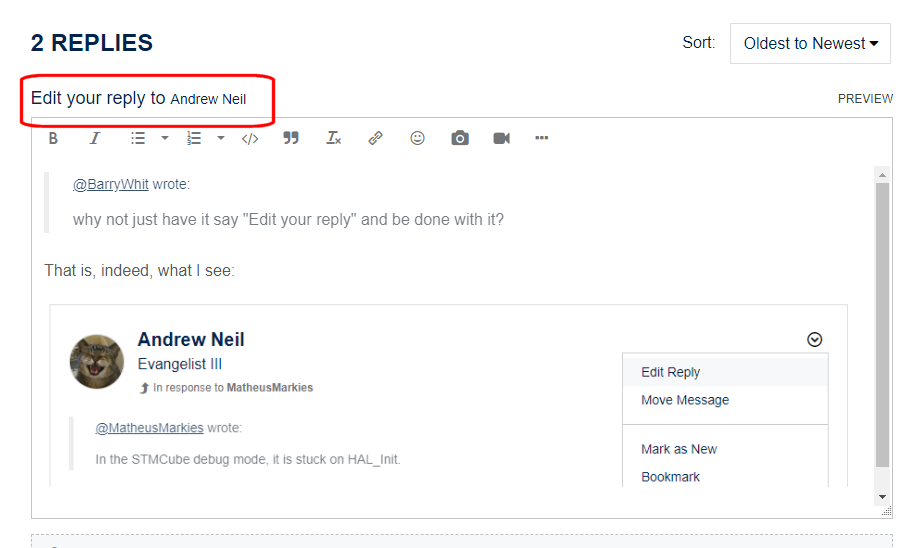The width and height of the screenshot is (904, 548).
Task: Place cursor in 'That is, indeed, what I see:' text
Action: click(140, 271)
